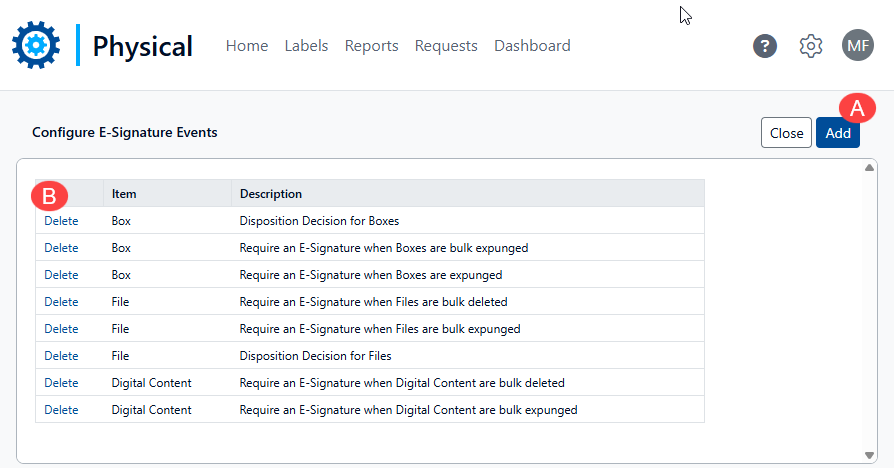Go to the Home menu
Screen dimensions: 894x468
point(247,46)
